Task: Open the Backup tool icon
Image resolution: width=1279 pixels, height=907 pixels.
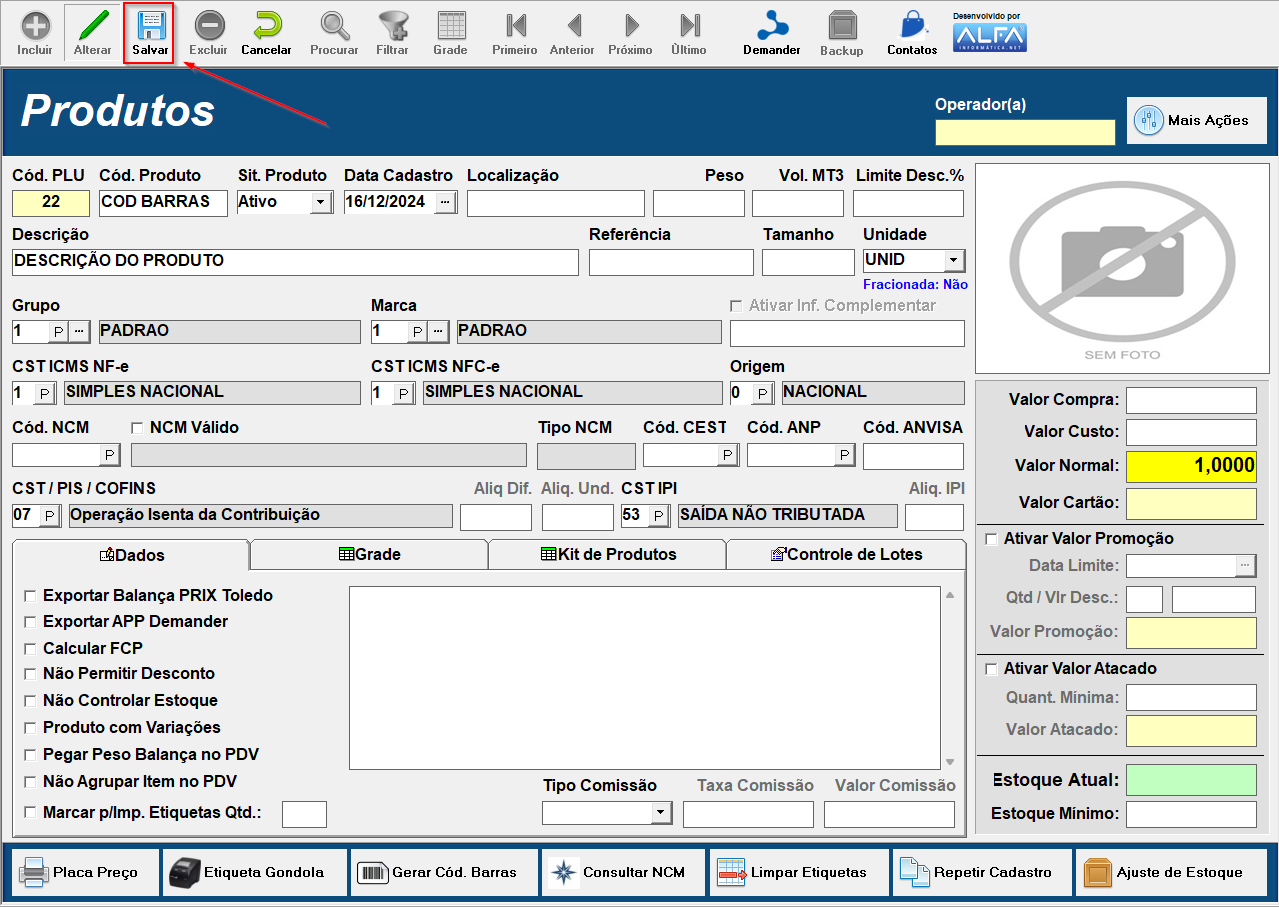Action: (842, 26)
